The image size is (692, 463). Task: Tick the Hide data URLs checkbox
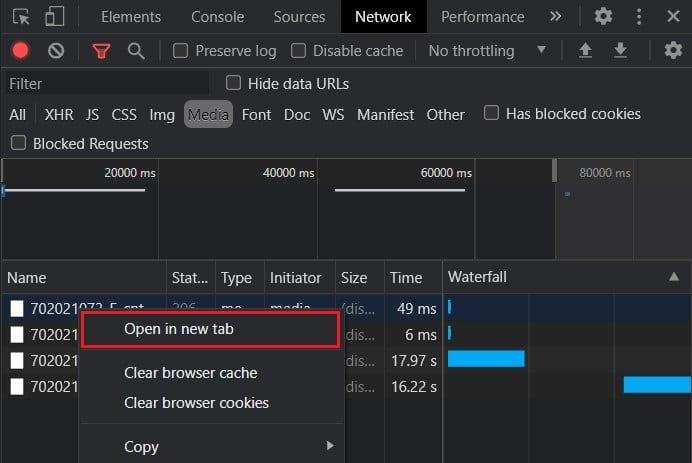pos(234,83)
